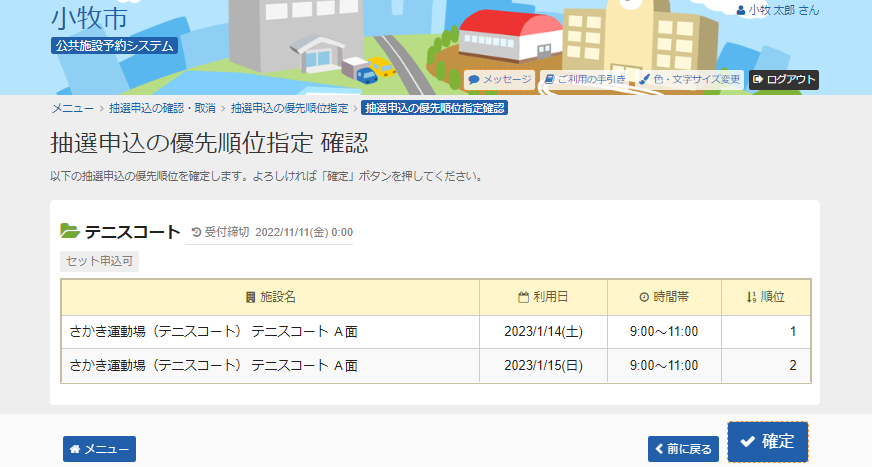The height and width of the screenshot is (467, 872).
Task: Open メッセージ messages
Action: point(499,80)
